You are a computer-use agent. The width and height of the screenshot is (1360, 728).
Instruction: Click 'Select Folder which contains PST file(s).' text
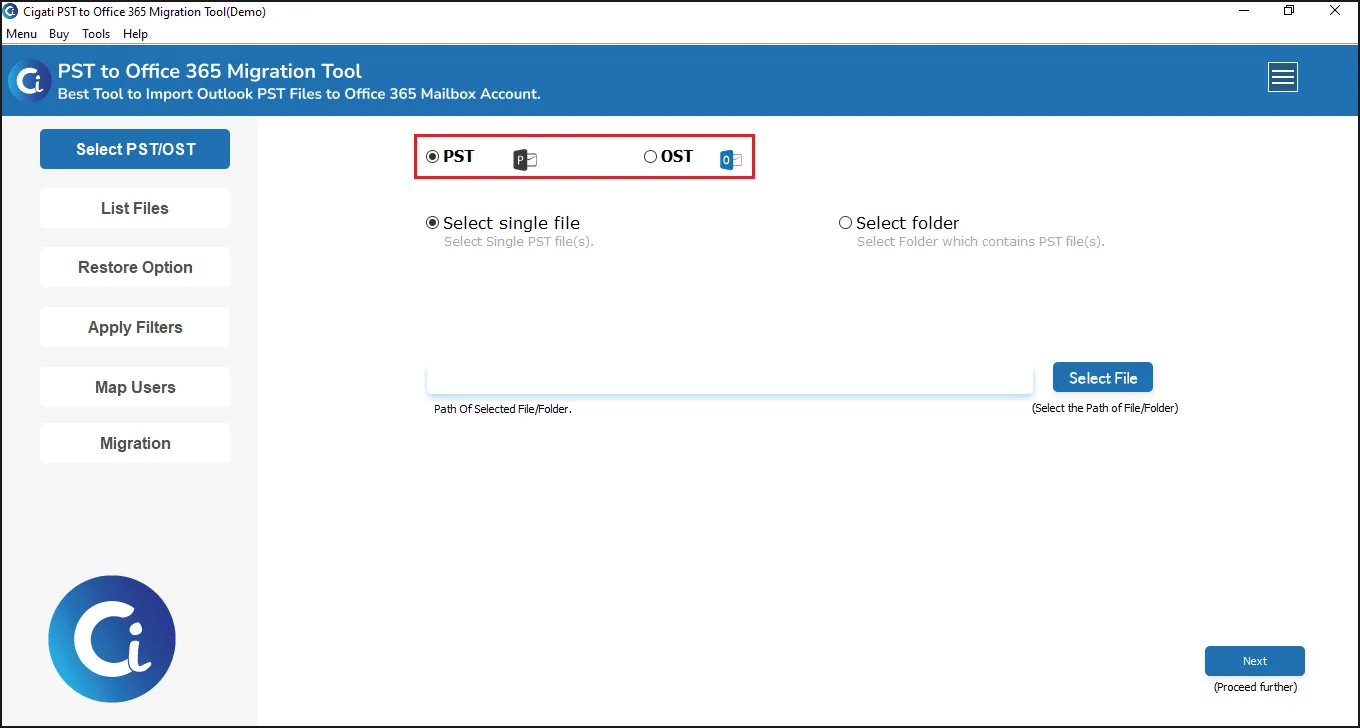pyautogui.click(x=981, y=242)
